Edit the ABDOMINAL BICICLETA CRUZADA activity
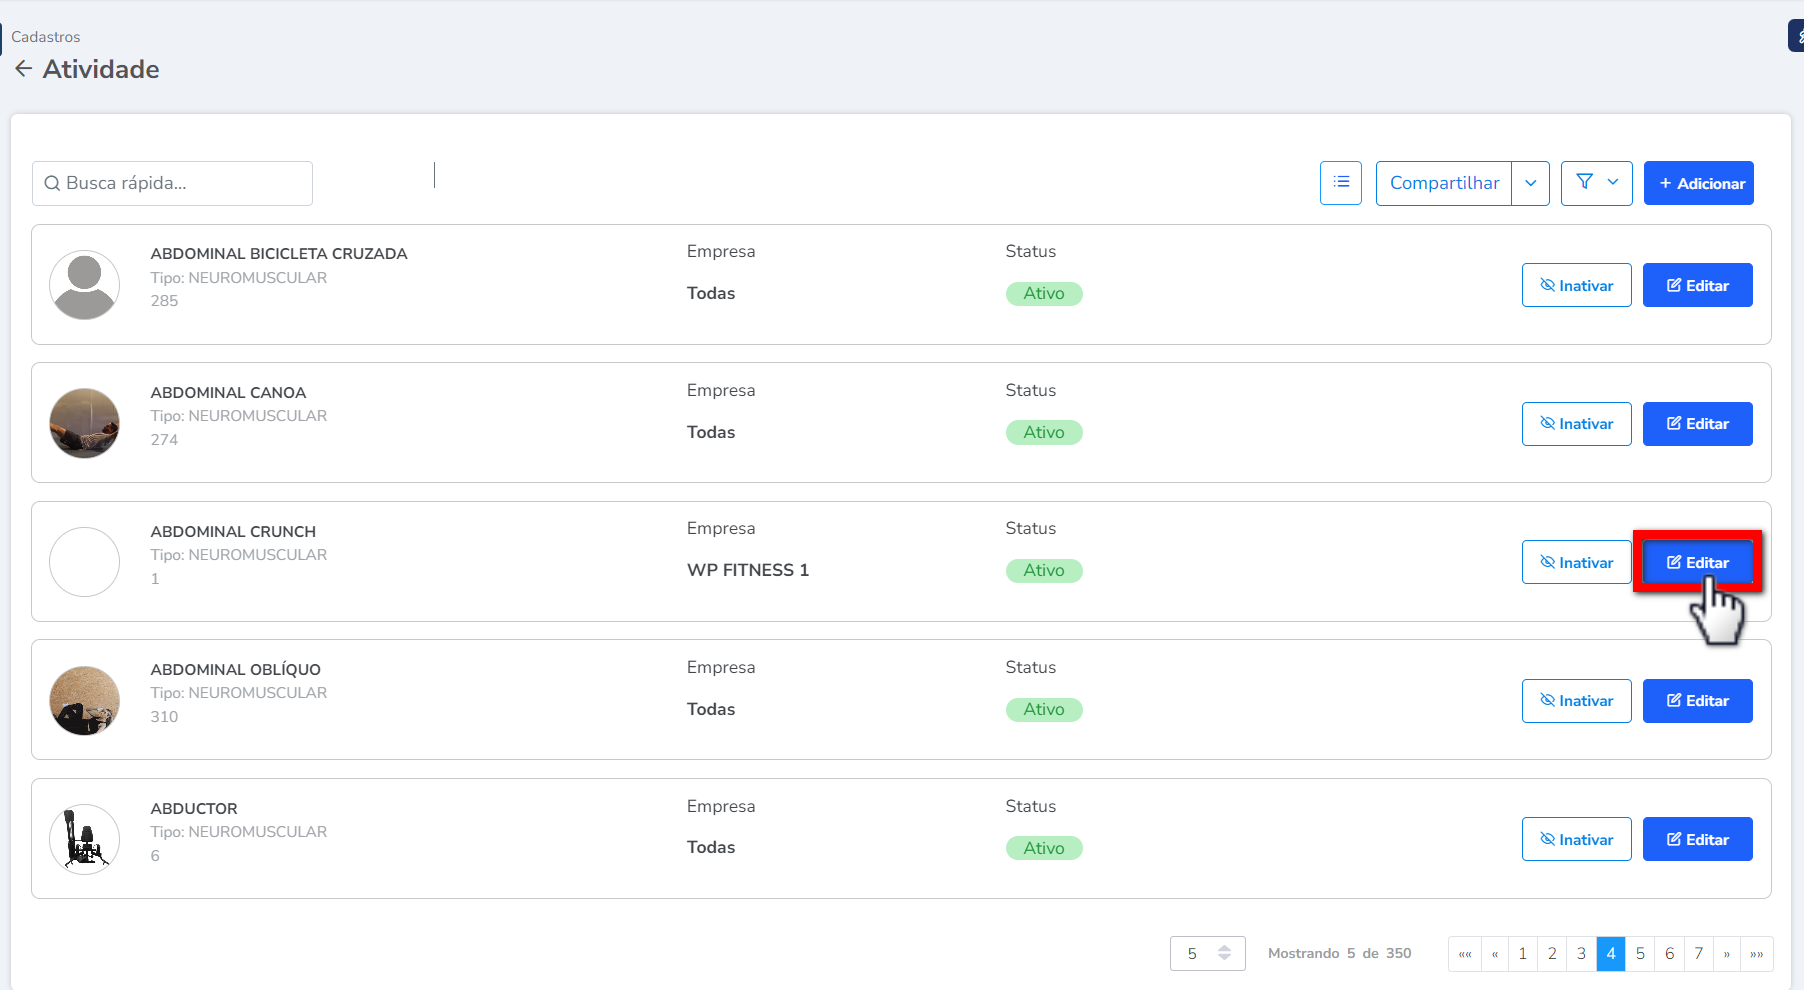 [x=1697, y=285]
